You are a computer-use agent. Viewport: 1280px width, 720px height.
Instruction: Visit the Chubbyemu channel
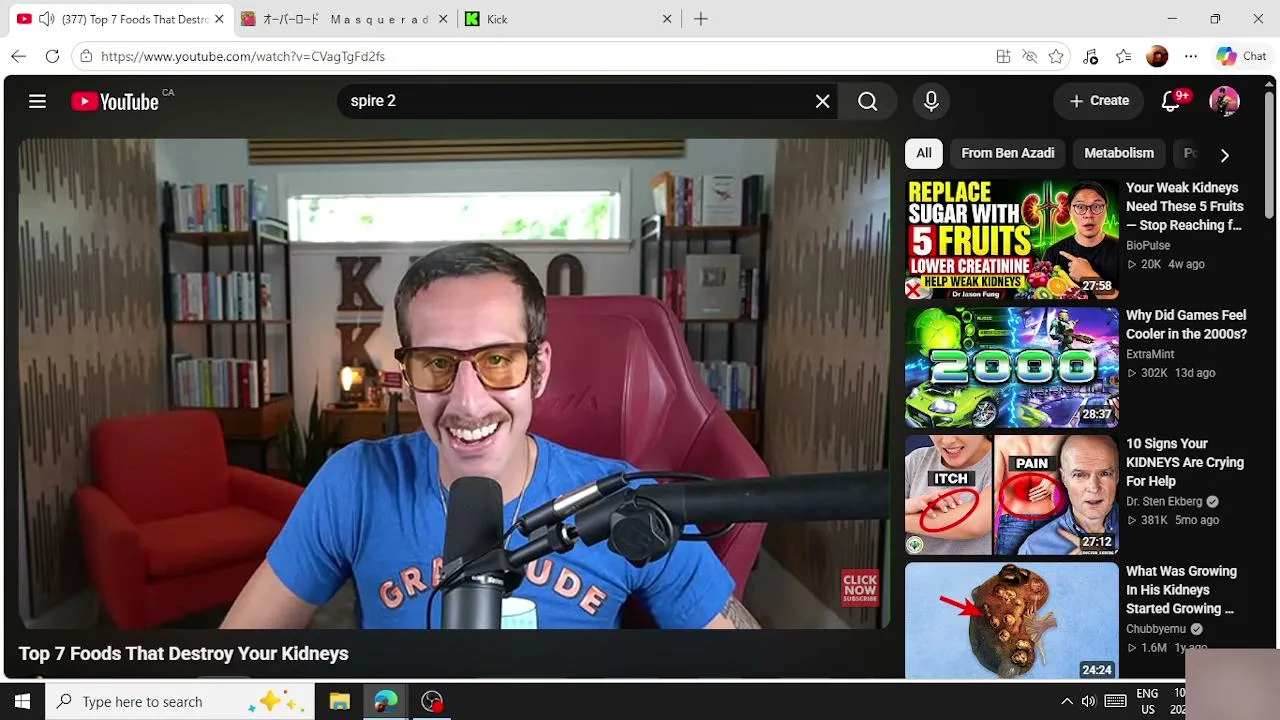pyautogui.click(x=1156, y=629)
